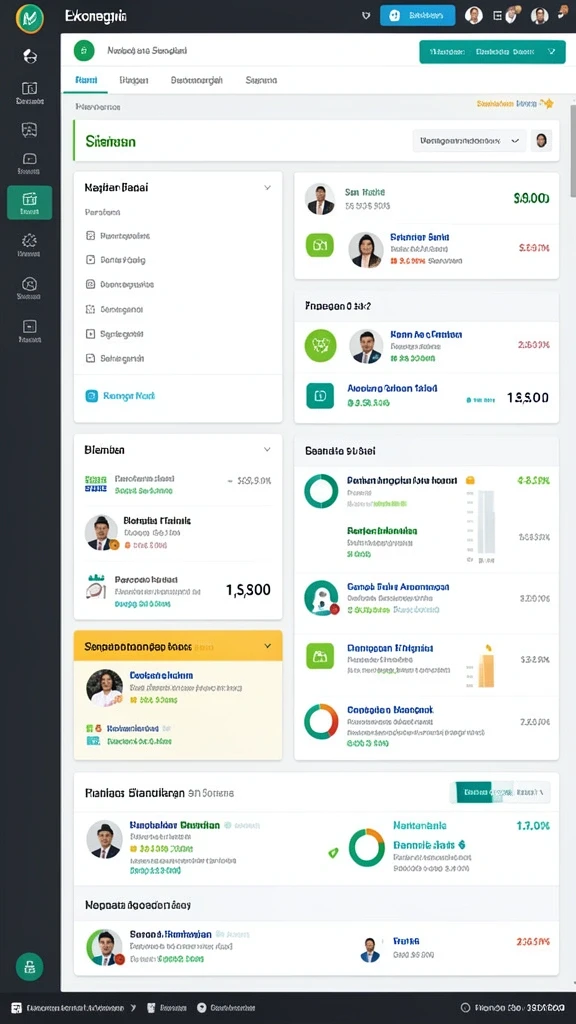Open the dropdown next to the Sisimuan heading
Screen dimensions: 576x1024
pos(470,140)
